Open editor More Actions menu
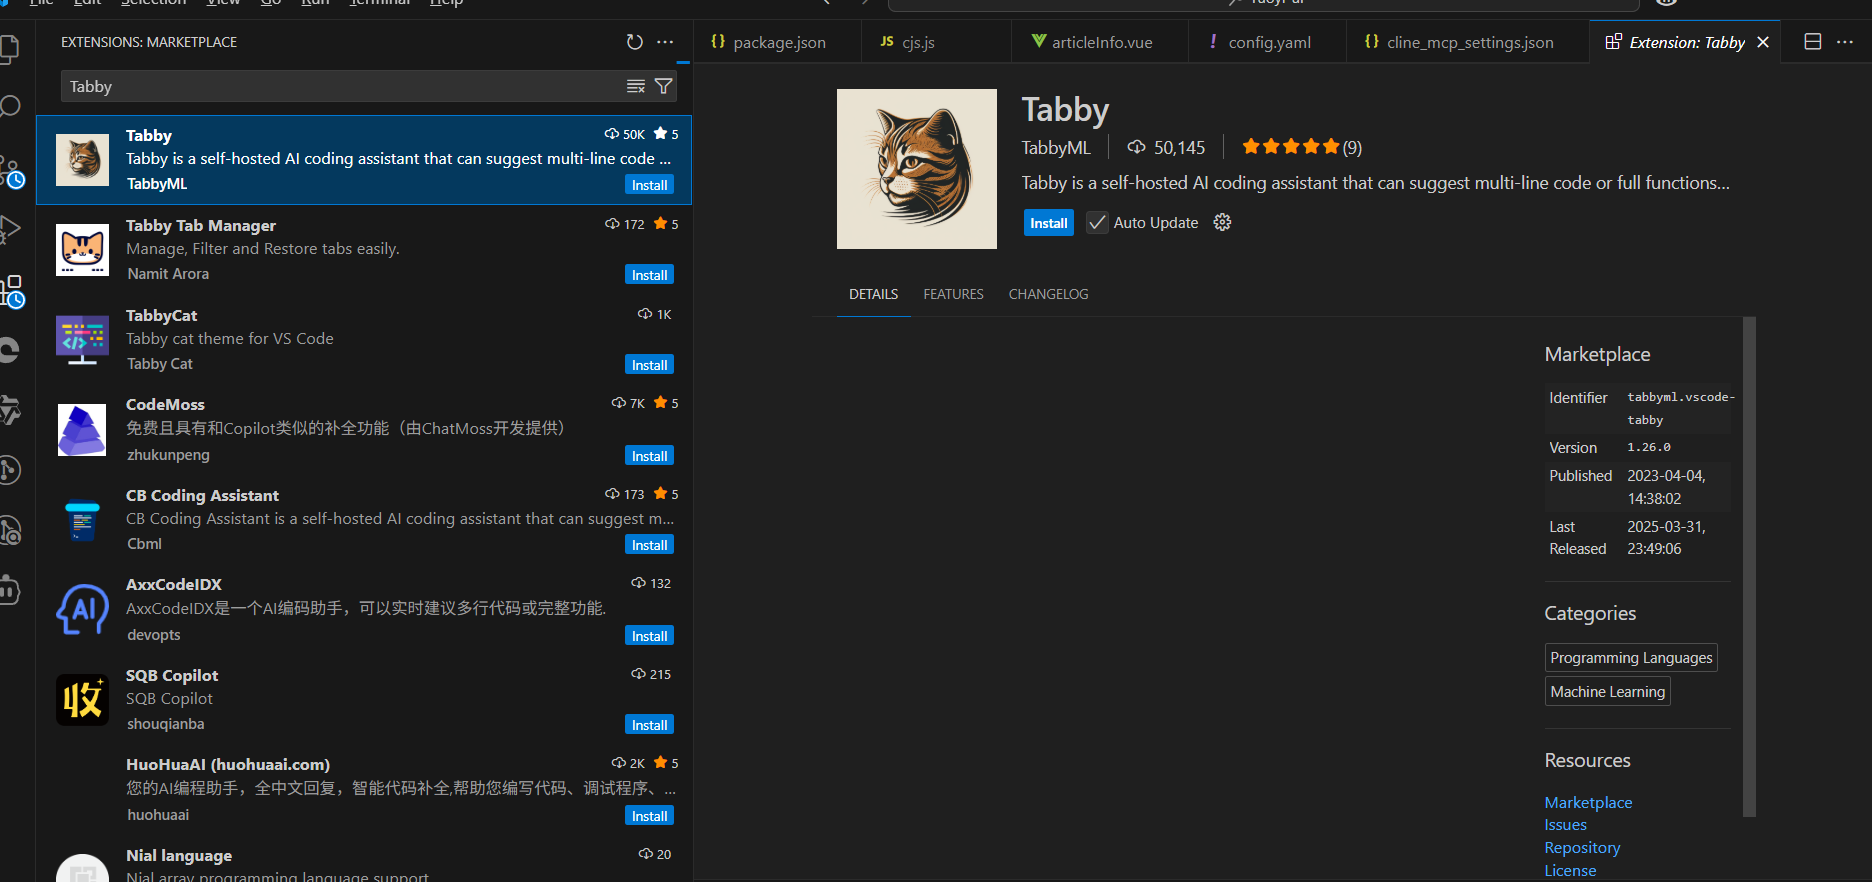The image size is (1872, 882). point(1845,42)
